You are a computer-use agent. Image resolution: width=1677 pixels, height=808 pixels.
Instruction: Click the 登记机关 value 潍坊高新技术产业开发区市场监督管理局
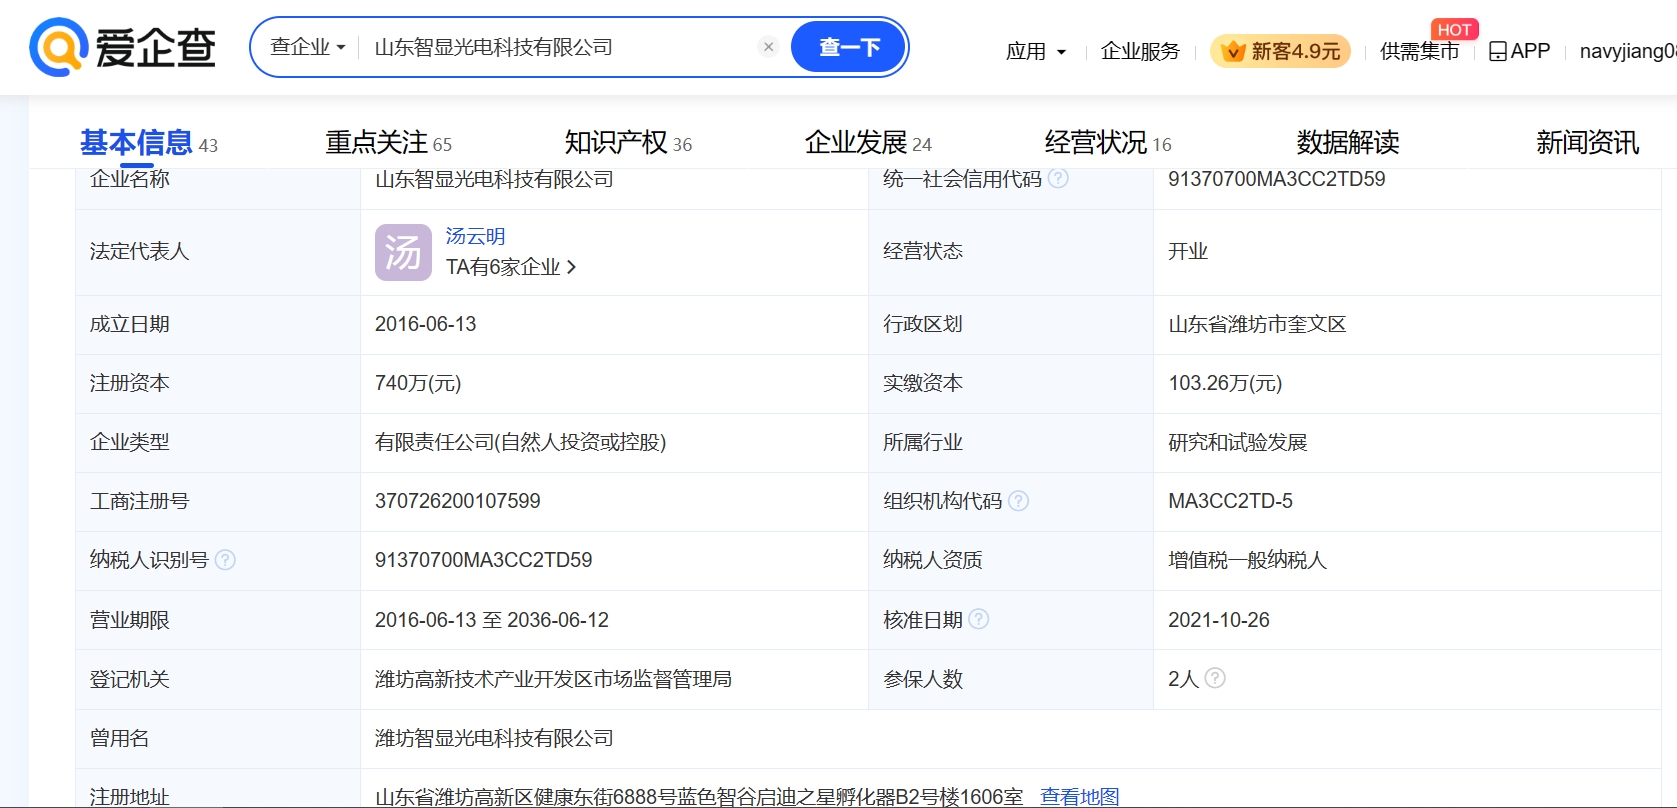[553, 679]
